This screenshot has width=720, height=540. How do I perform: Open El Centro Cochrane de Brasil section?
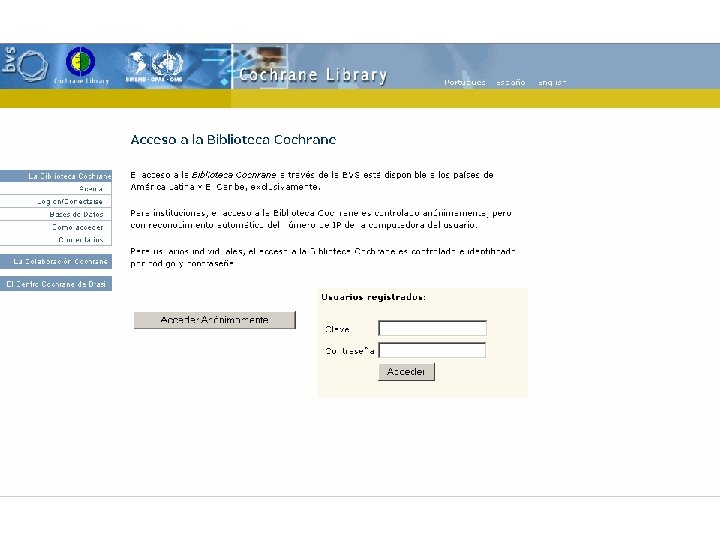pos(56,284)
